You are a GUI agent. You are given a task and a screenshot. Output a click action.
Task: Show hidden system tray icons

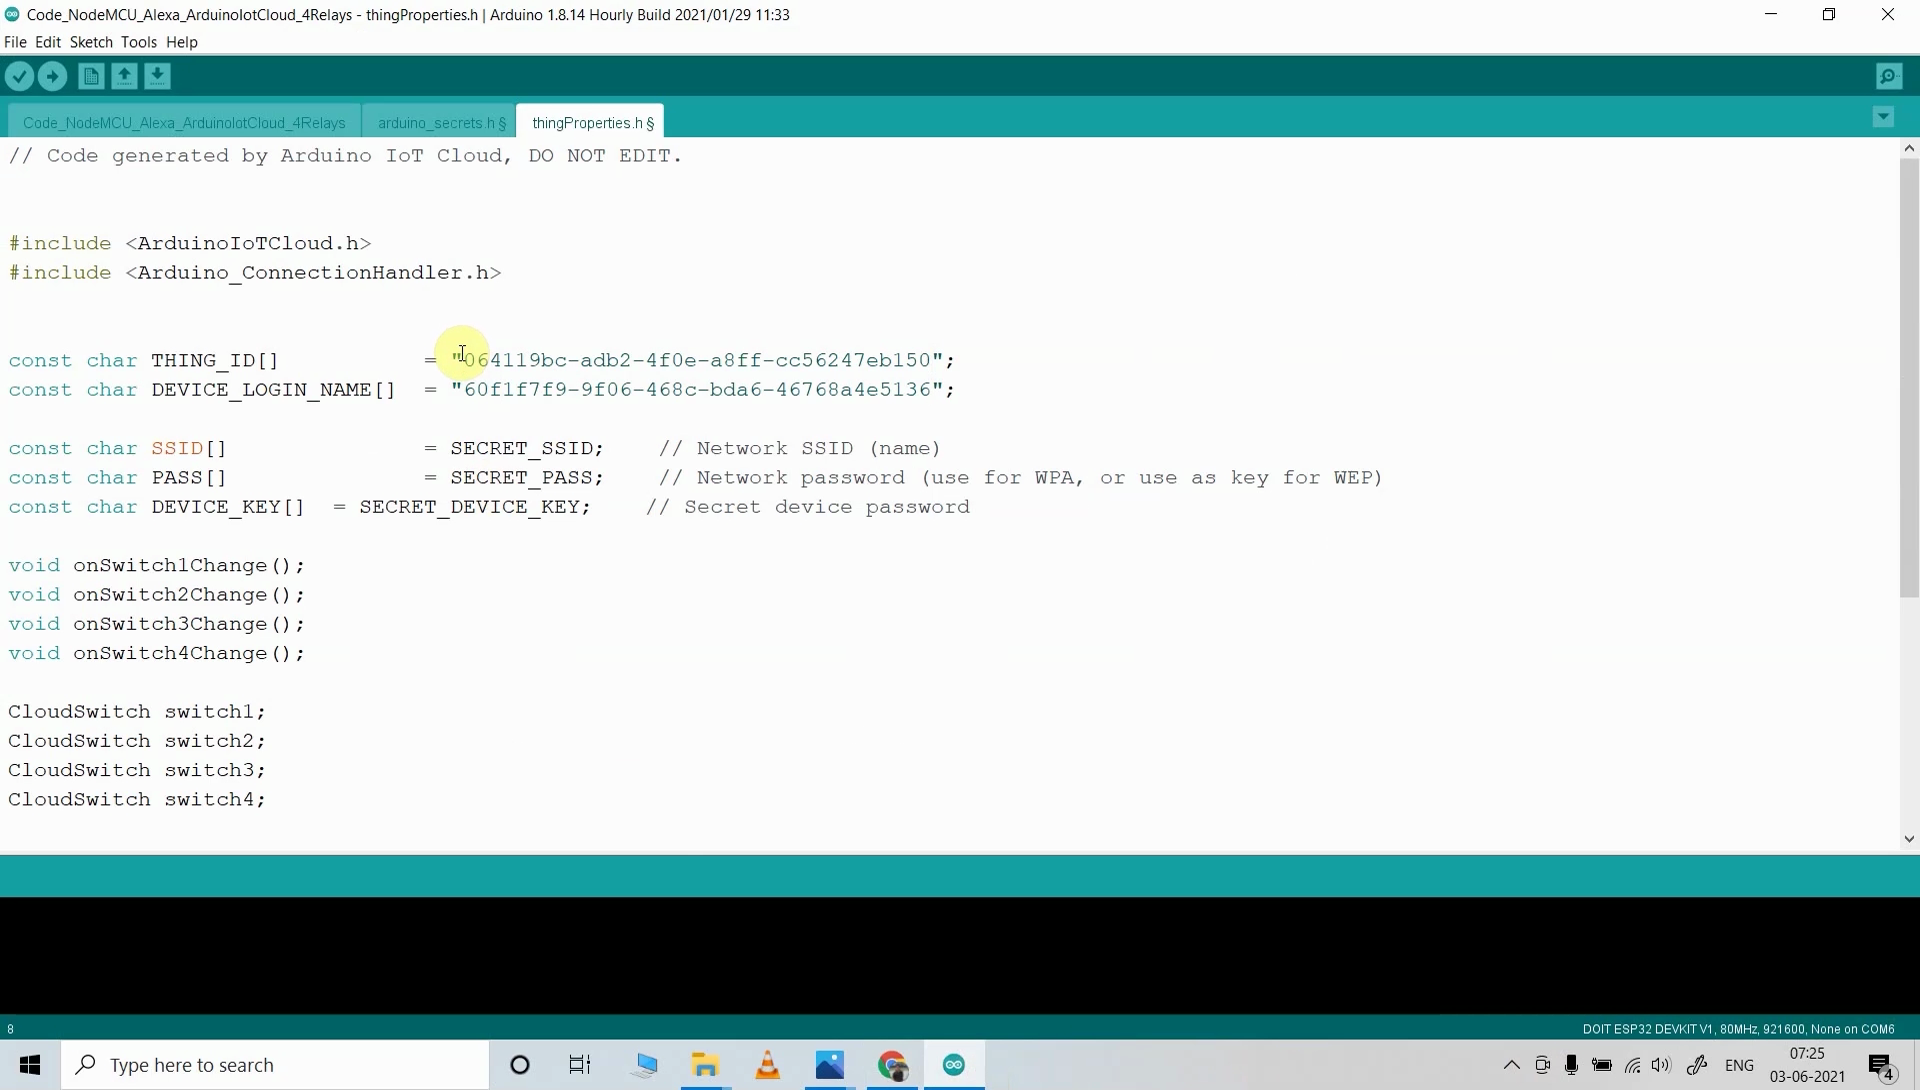pos(1512,1065)
